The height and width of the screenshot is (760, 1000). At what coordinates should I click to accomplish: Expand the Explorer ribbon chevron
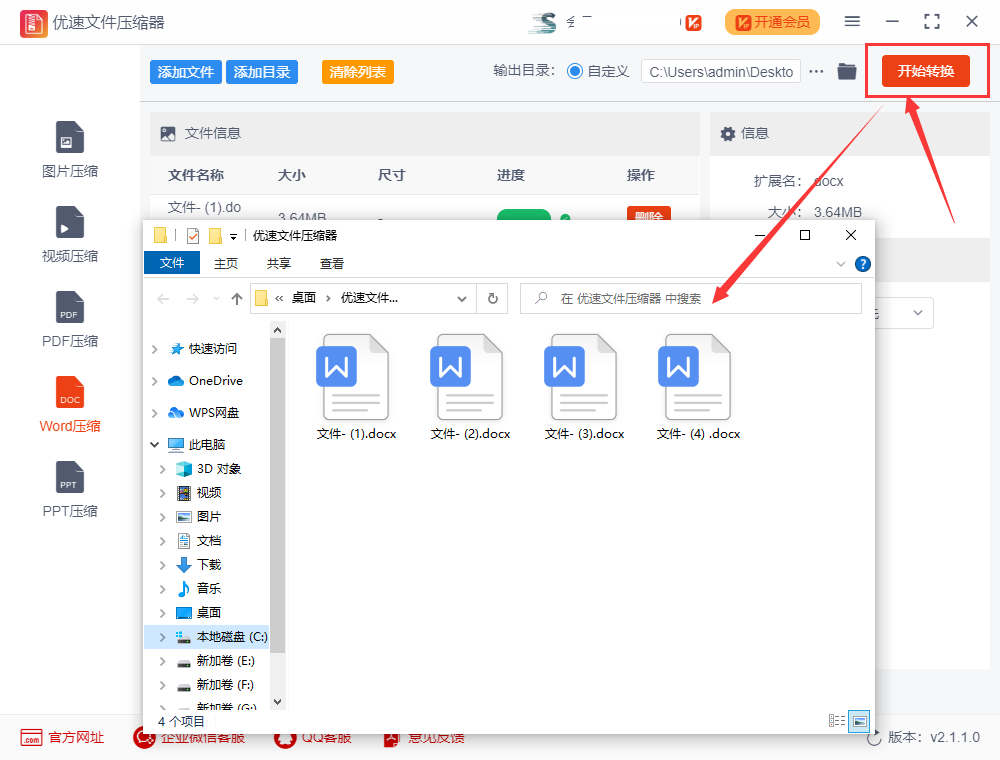(841, 264)
